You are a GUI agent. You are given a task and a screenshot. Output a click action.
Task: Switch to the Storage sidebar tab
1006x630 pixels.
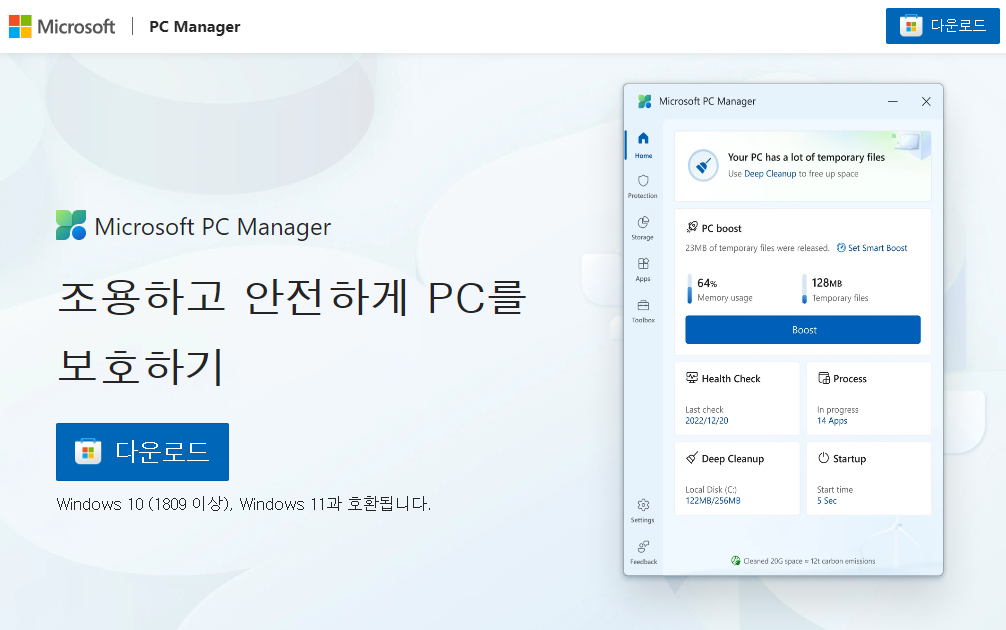tap(643, 228)
